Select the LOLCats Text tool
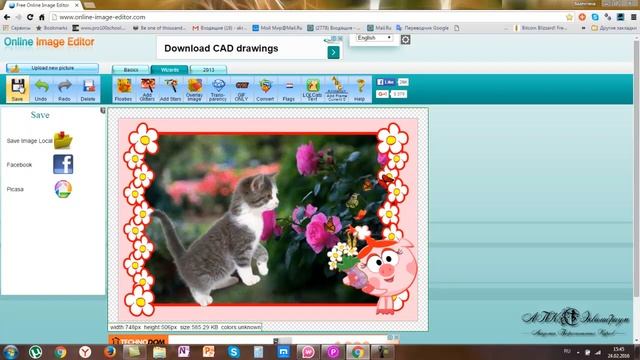Screen dimensions: 640x360 313,89
